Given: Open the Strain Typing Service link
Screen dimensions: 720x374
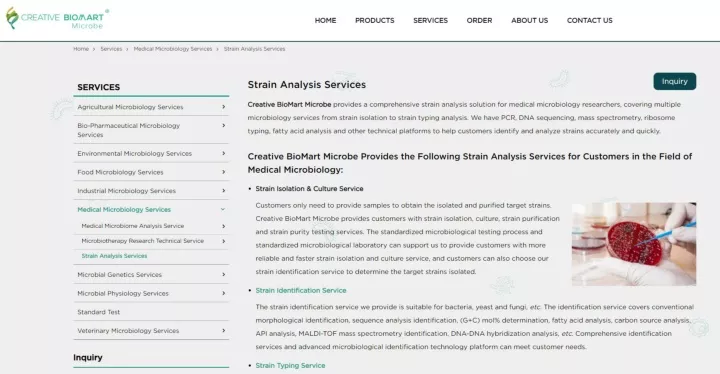Looking at the screenshot, I should [x=290, y=366].
